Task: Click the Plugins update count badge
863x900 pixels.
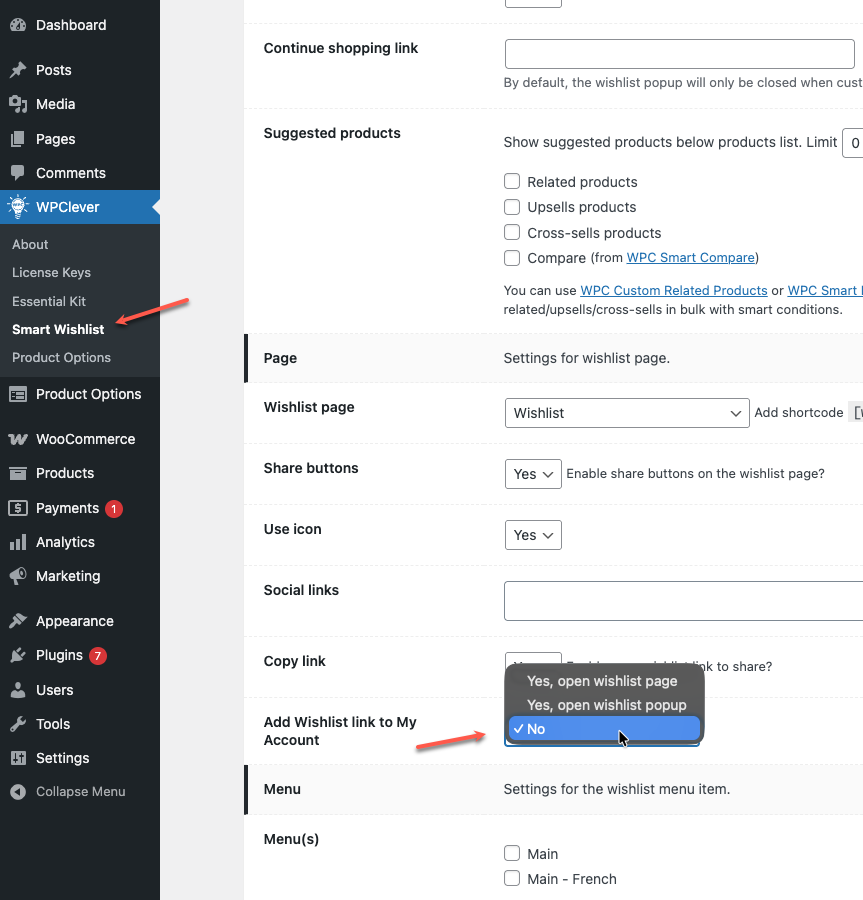Action: point(98,655)
